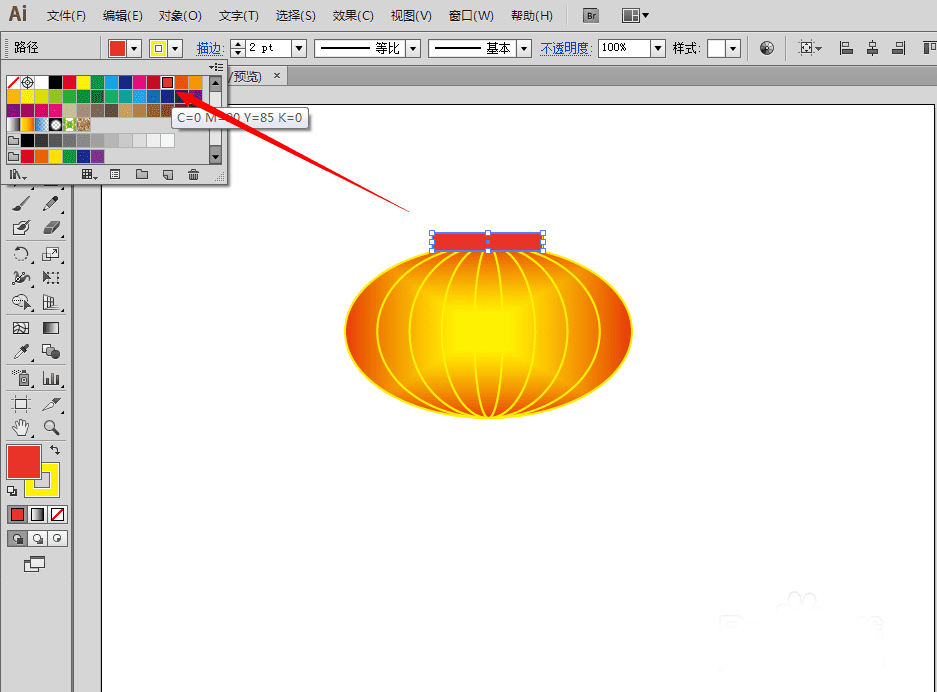The width and height of the screenshot is (937, 692).
Task: Select the Eraser tool
Action: point(51,228)
